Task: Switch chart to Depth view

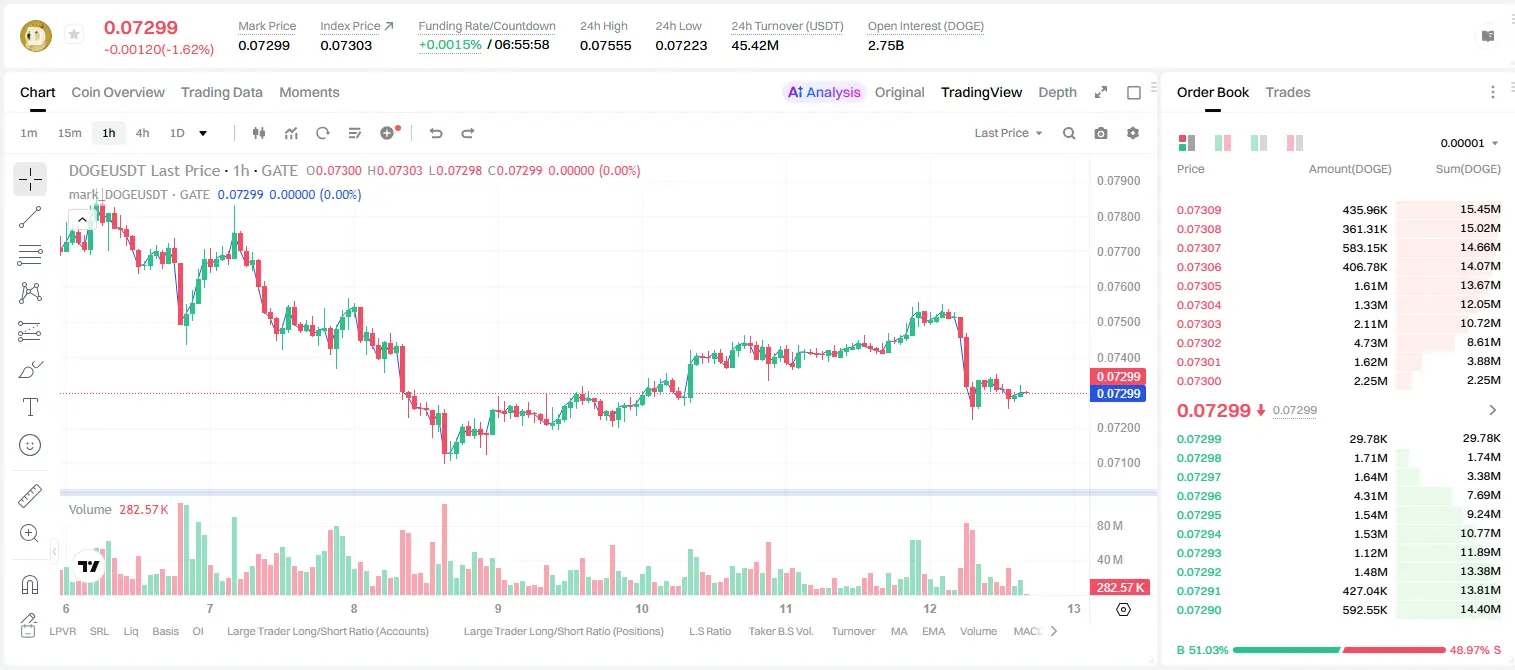Action: click(x=1057, y=92)
